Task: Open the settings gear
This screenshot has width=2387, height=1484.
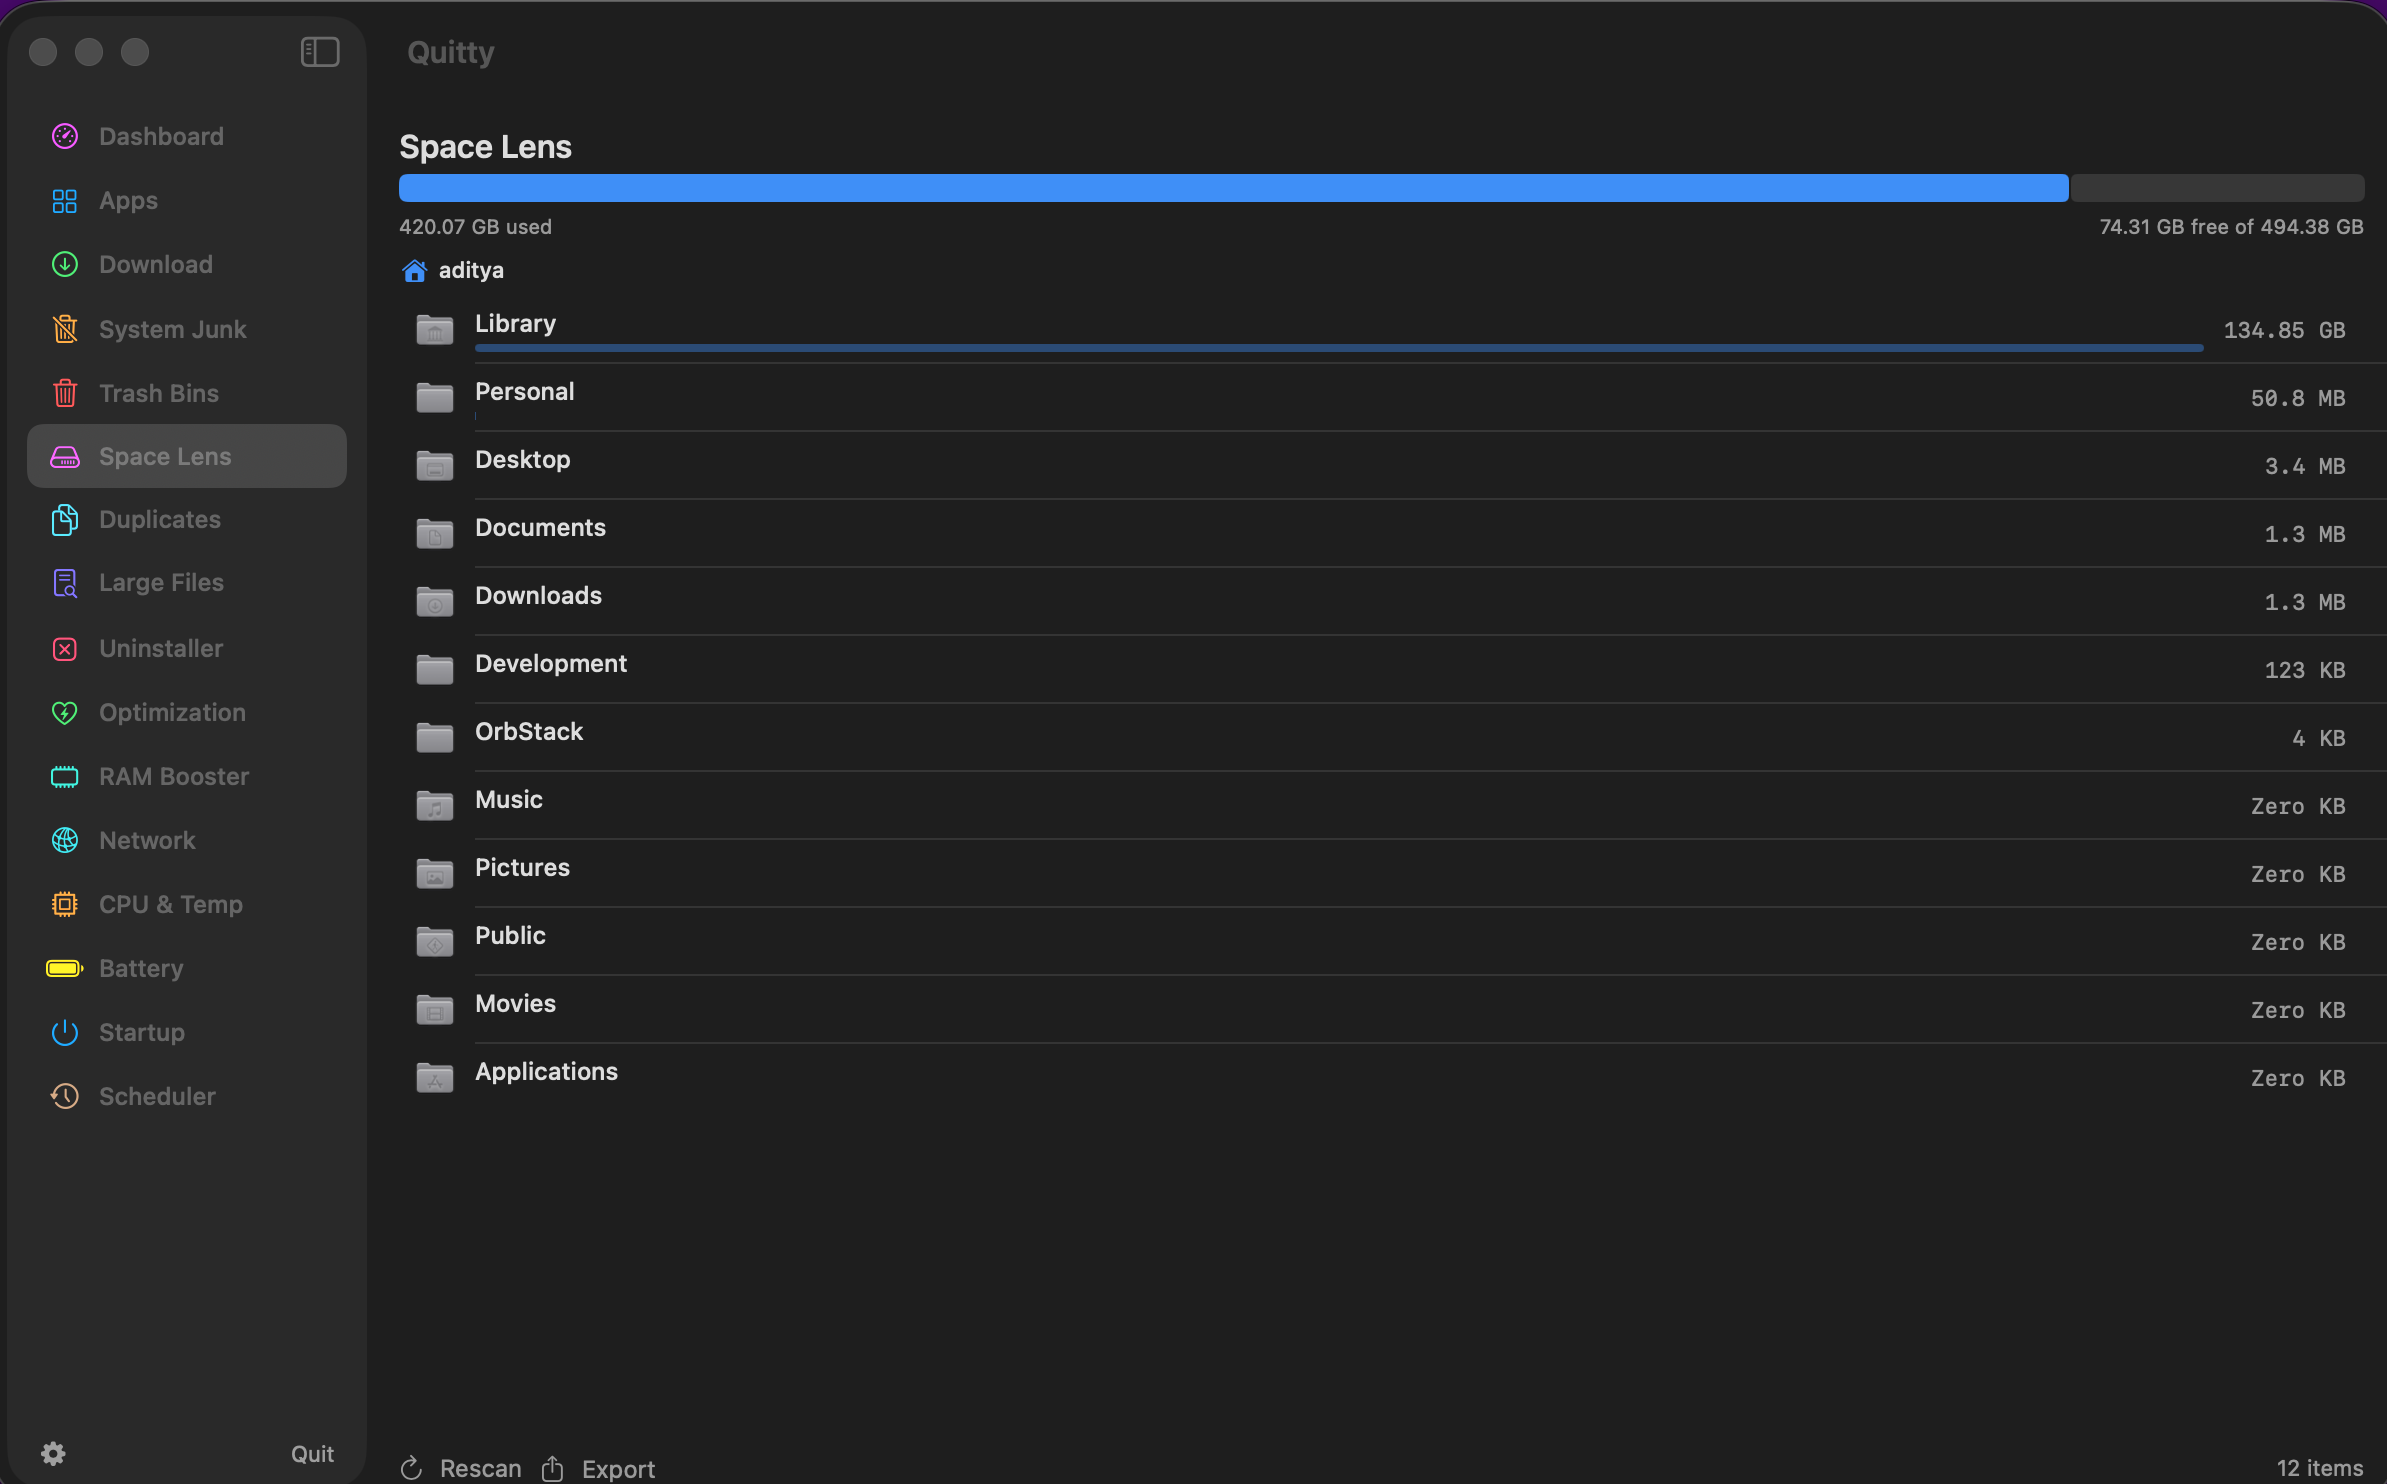Action: pyautogui.click(x=53, y=1453)
